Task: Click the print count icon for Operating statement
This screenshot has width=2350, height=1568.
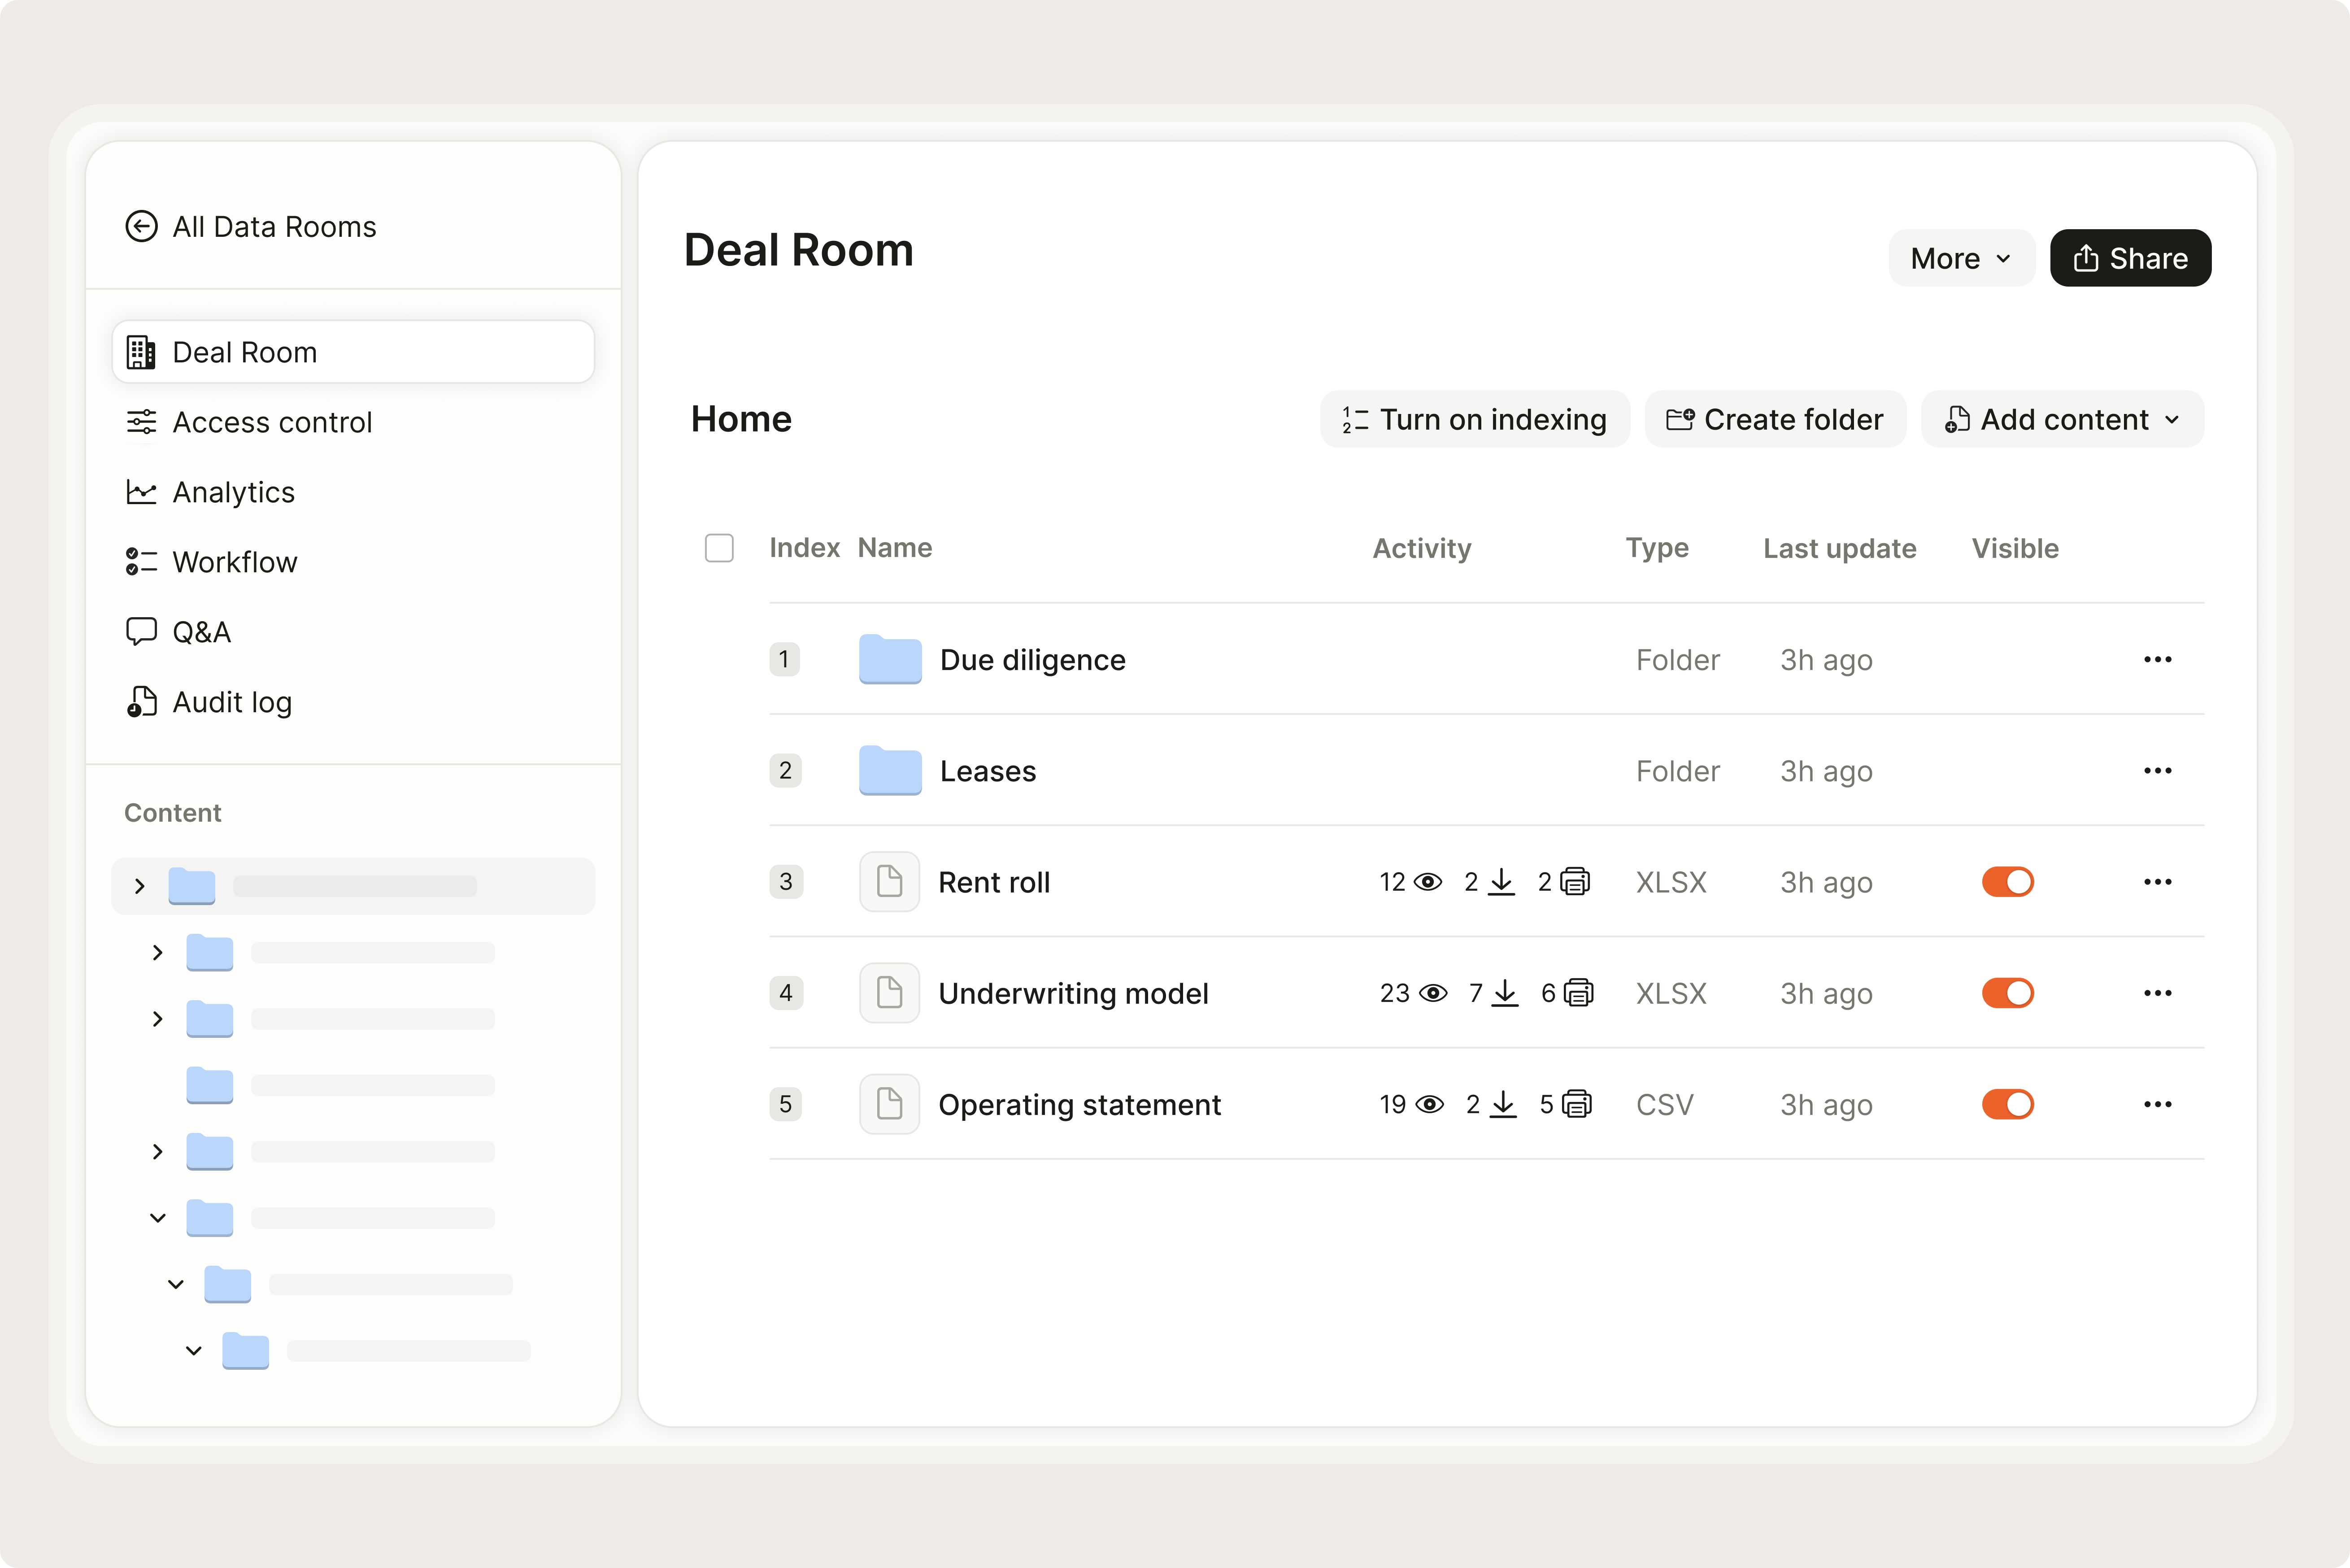Action: 1577,1104
